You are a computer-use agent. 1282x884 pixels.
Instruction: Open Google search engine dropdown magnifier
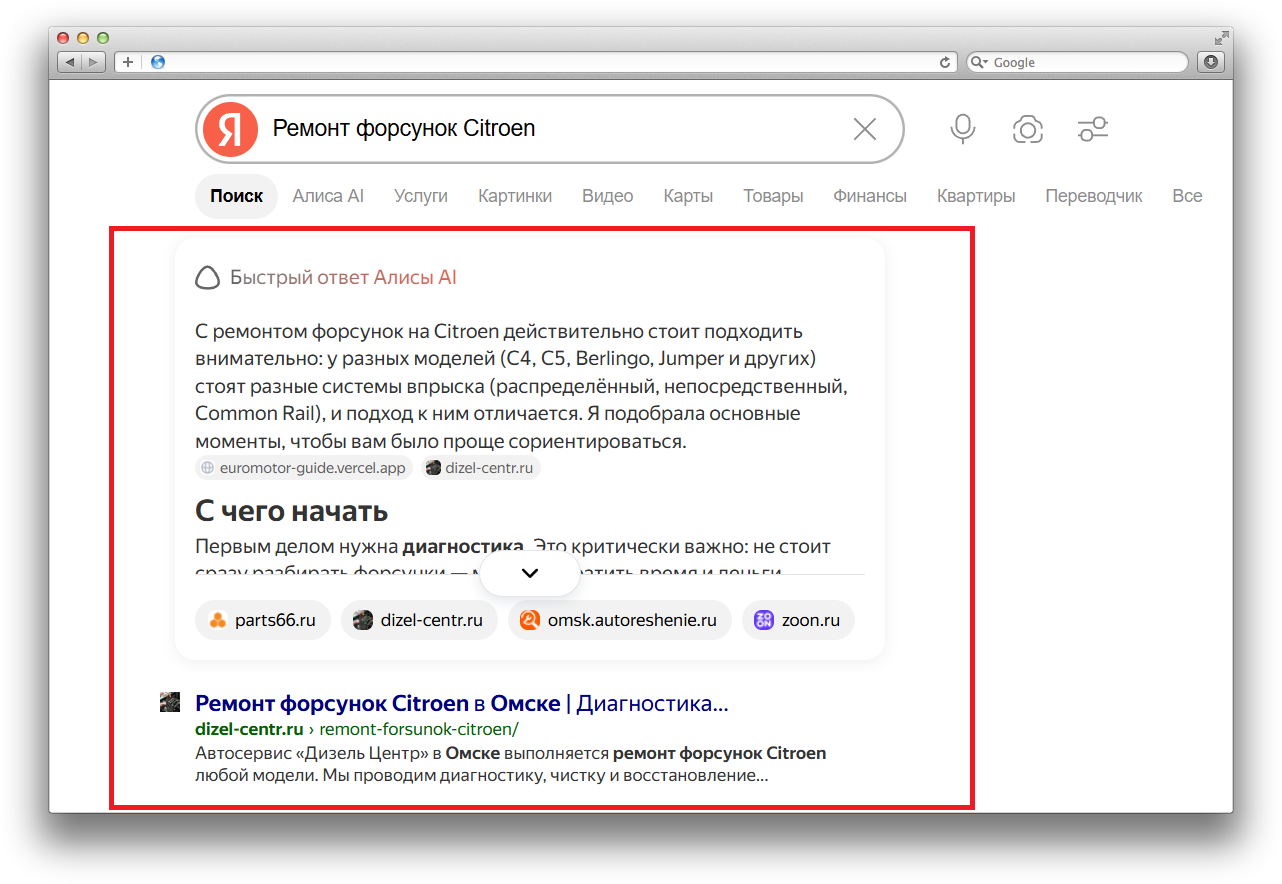(x=979, y=62)
